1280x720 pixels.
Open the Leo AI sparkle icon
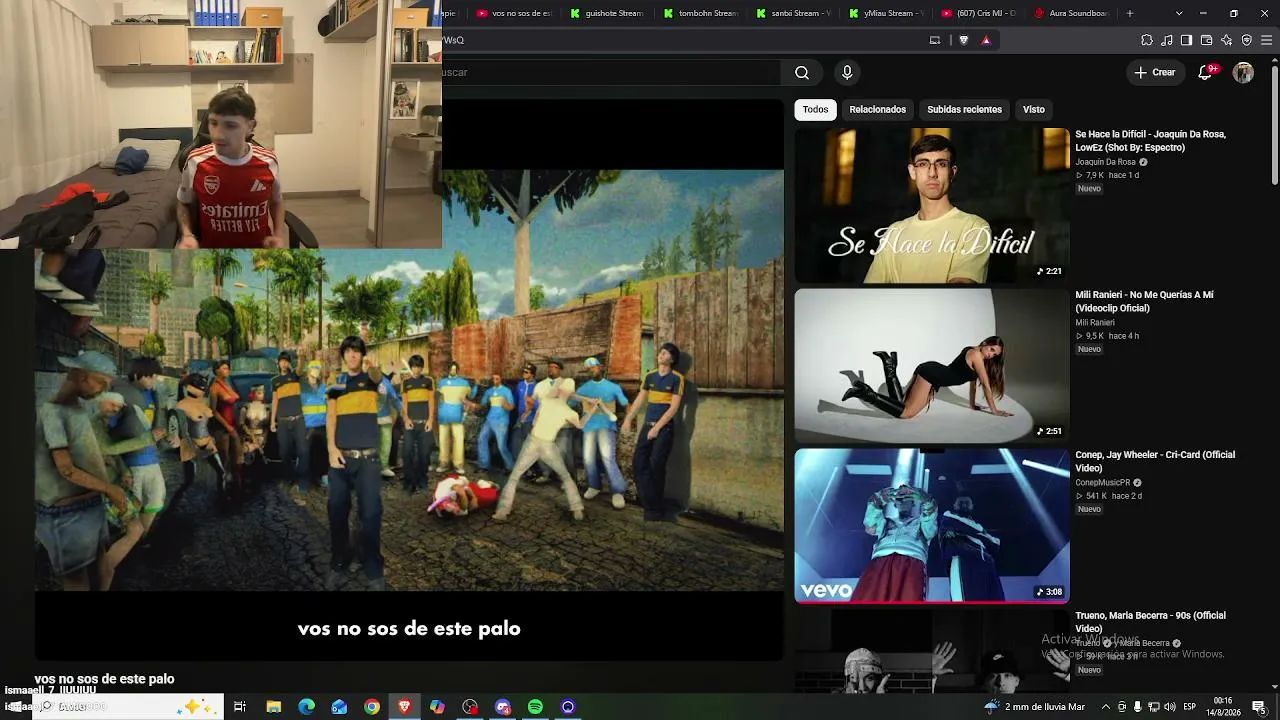[x=1227, y=40]
